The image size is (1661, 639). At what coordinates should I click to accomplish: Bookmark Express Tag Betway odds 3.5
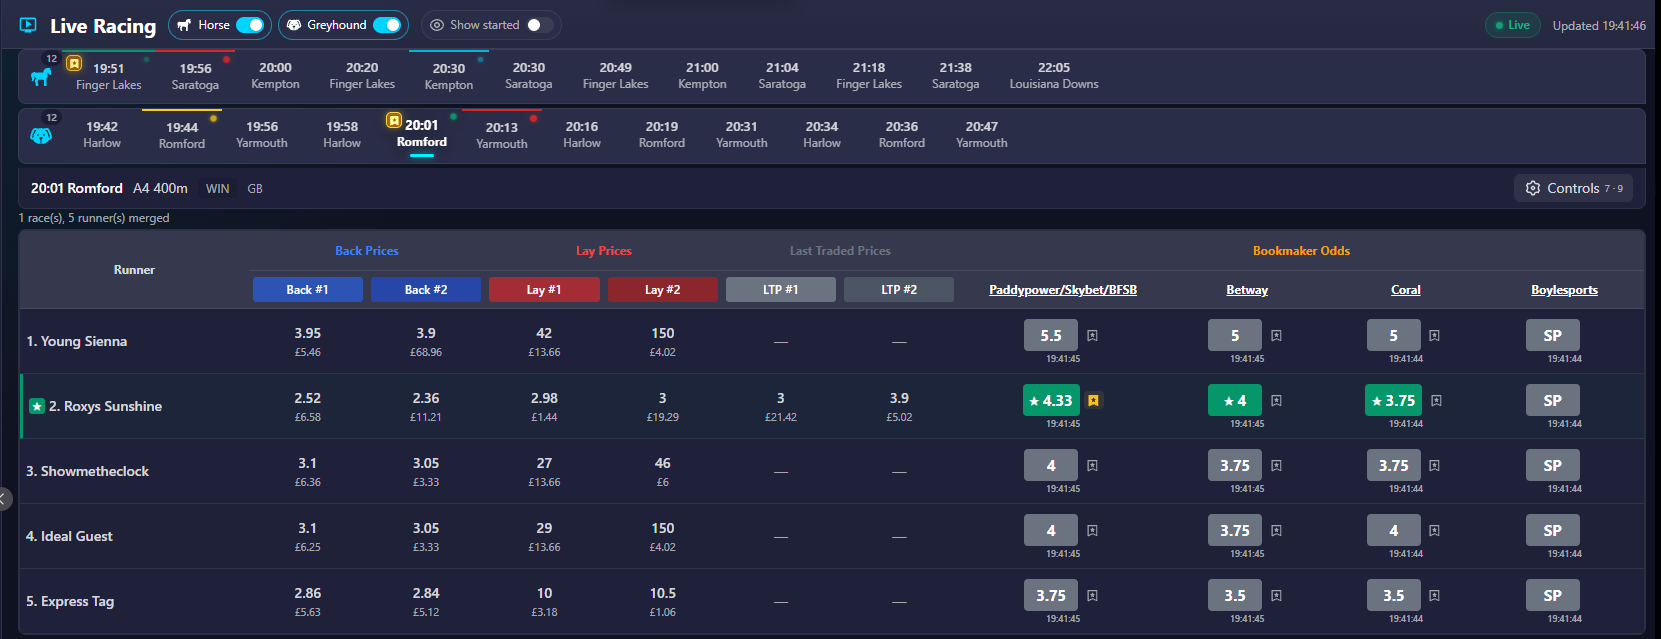pos(1276,596)
